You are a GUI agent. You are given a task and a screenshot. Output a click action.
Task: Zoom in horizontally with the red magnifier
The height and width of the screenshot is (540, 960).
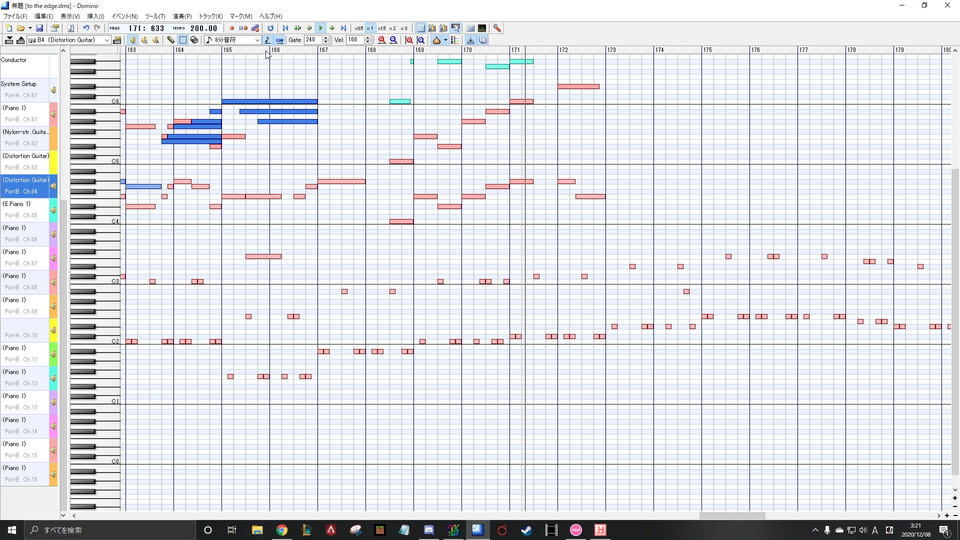coord(381,40)
